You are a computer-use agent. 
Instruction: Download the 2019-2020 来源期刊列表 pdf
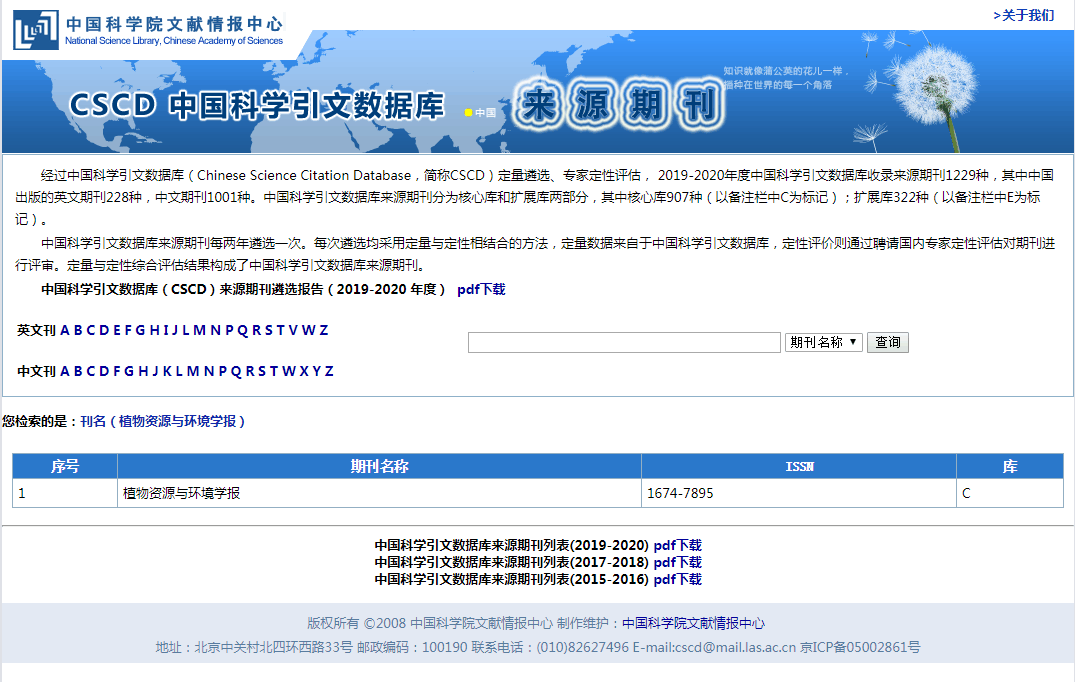677,545
